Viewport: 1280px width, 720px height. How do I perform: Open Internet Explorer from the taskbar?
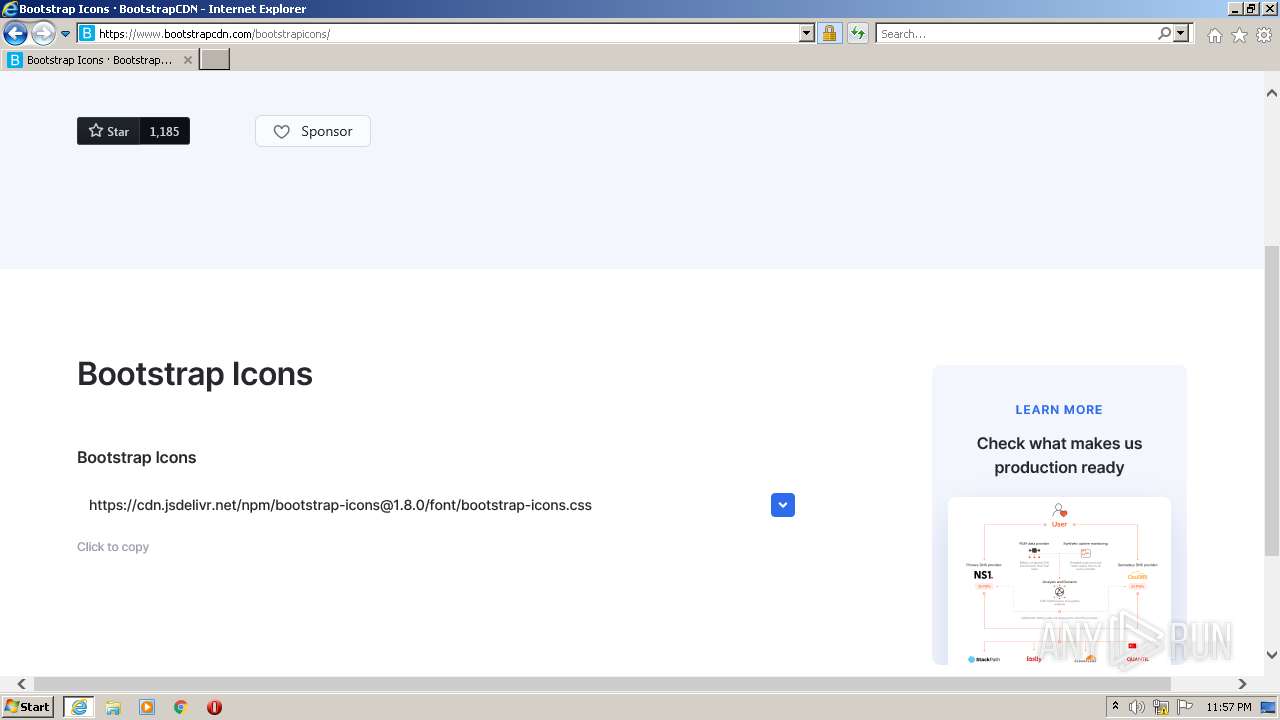click(79, 707)
